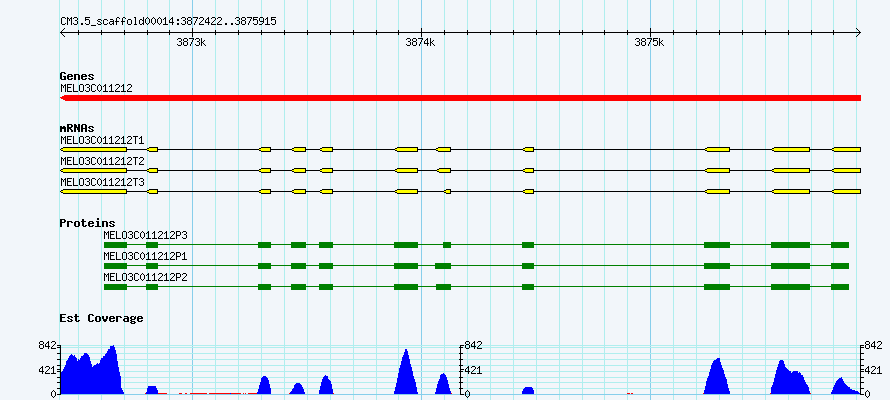Click the Proteins track title
890x400 pixels.
(87, 223)
